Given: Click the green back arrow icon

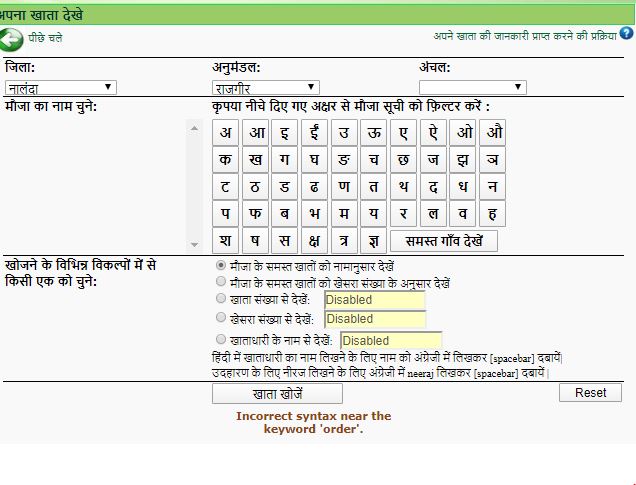Looking at the screenshot, I should click(x=12, y=39).
